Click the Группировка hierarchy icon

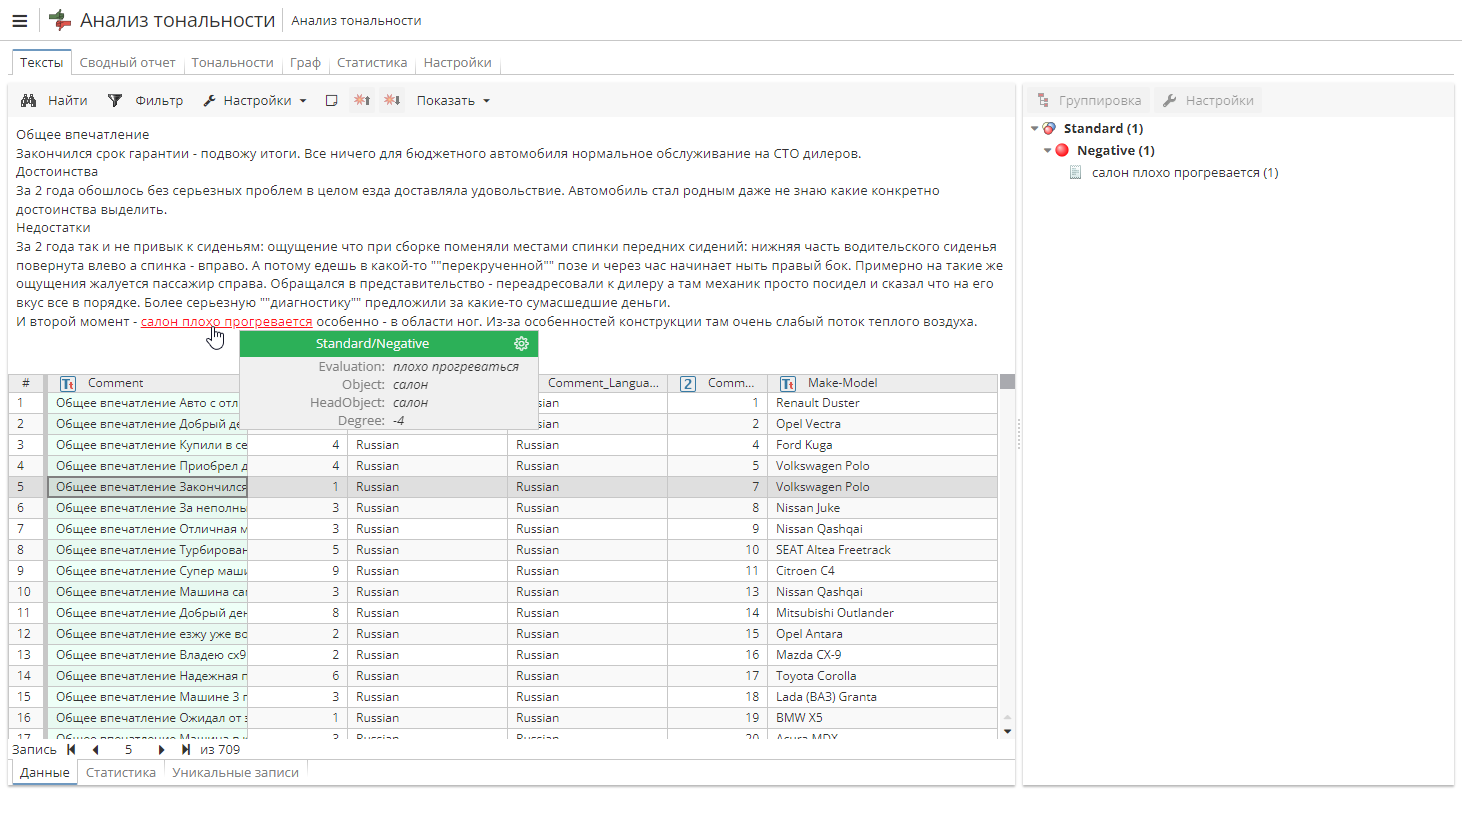point(1043,100)
